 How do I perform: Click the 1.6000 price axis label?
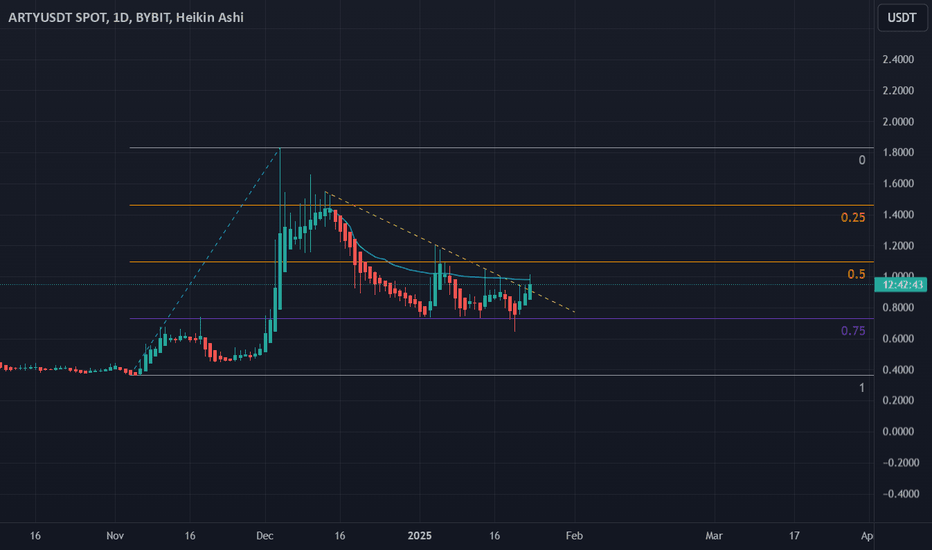[898, 183]
